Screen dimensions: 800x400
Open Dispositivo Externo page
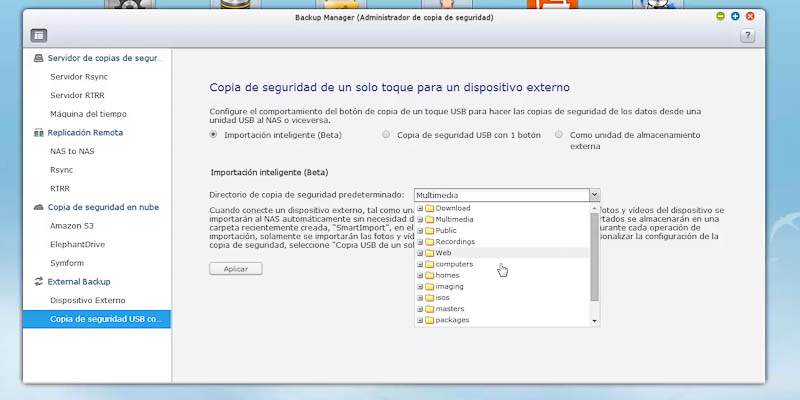pyautogui.click(x=87, y=300)
